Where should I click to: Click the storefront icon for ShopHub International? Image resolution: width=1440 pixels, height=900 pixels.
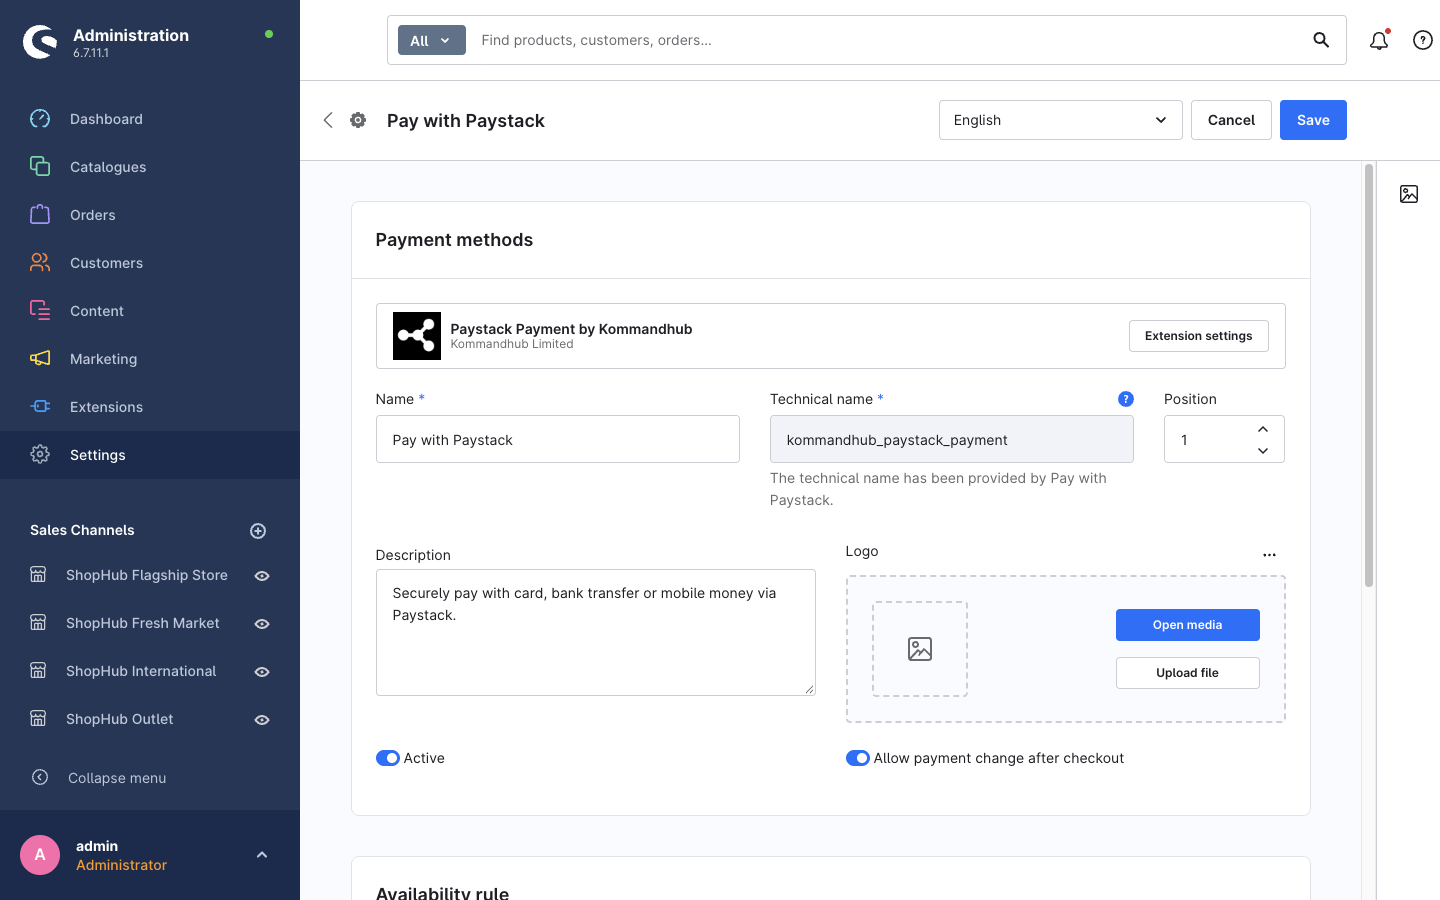coord(38,671)
